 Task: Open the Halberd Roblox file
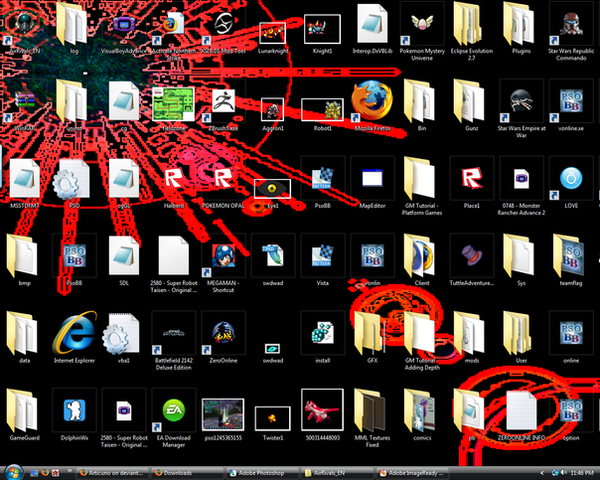click(173, 179)
